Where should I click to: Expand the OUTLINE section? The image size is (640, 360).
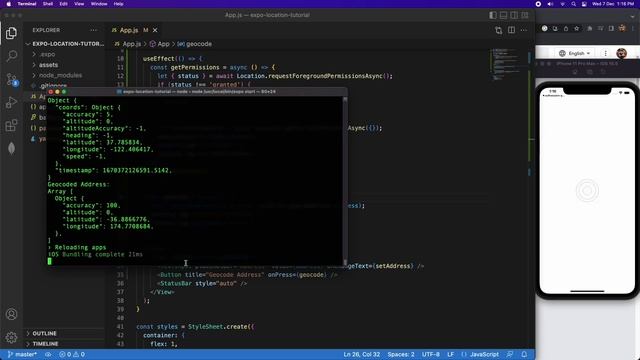click(44, 333)
